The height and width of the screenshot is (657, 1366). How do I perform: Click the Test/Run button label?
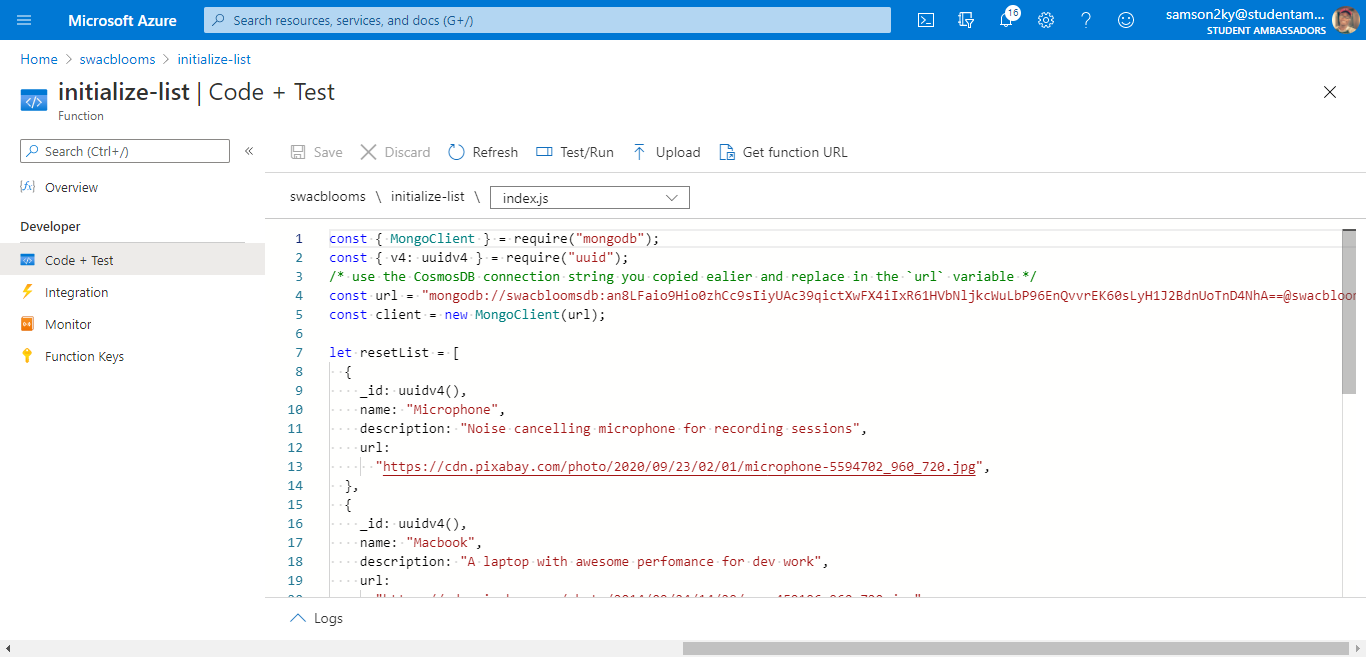point(587,152)
